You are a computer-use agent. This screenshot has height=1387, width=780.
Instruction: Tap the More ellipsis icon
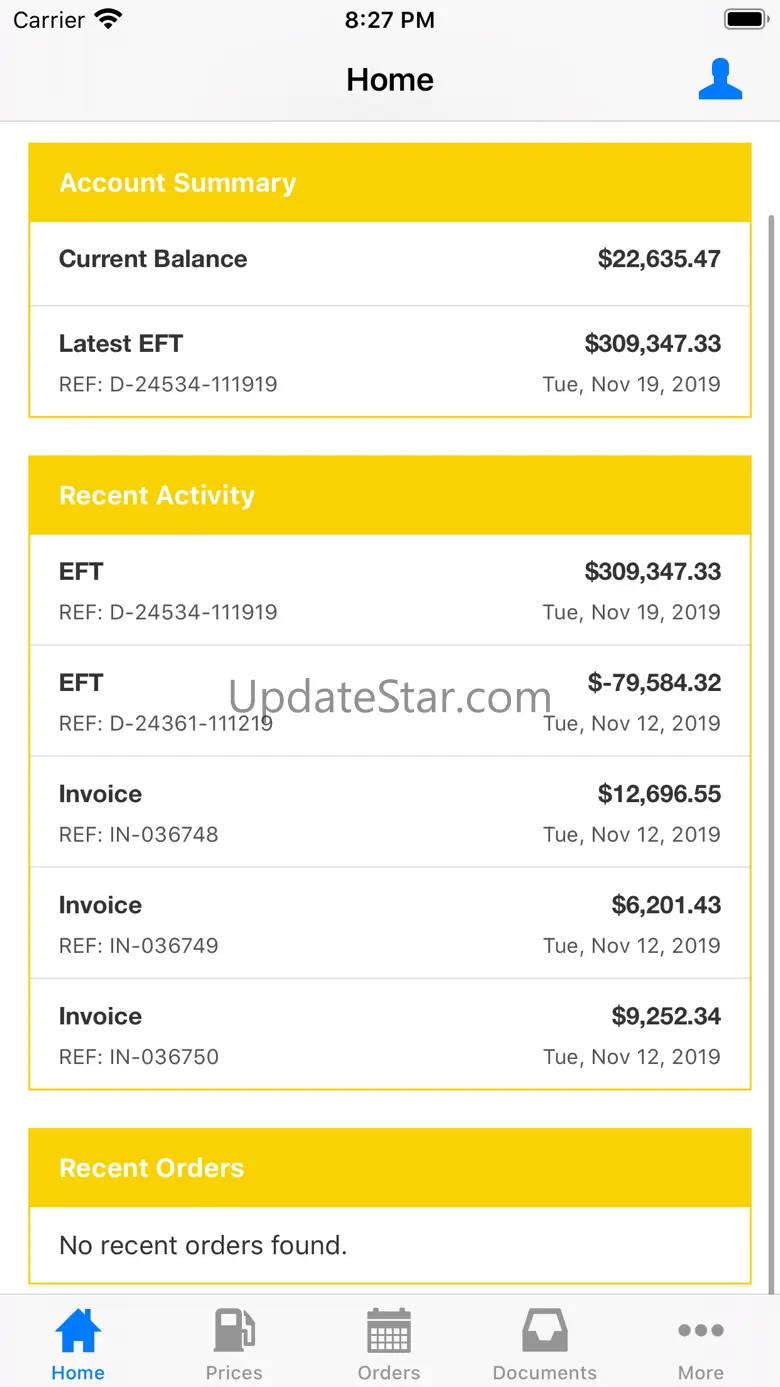[x=700, y=1331]
